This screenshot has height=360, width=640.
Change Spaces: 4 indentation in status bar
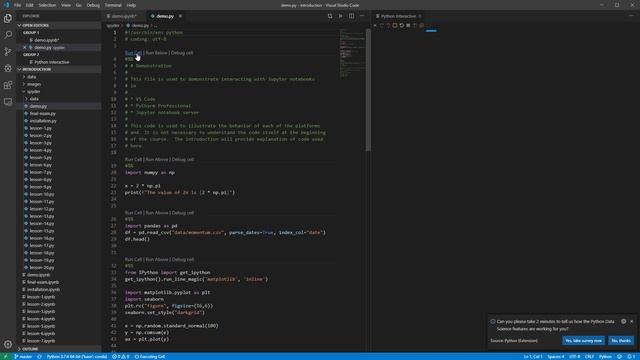556,356
